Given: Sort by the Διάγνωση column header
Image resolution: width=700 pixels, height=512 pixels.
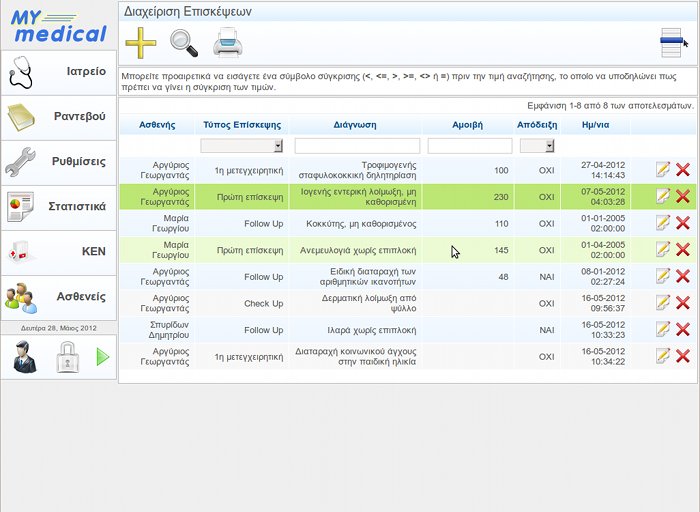Looking at the screenshot, I should 355,125.
